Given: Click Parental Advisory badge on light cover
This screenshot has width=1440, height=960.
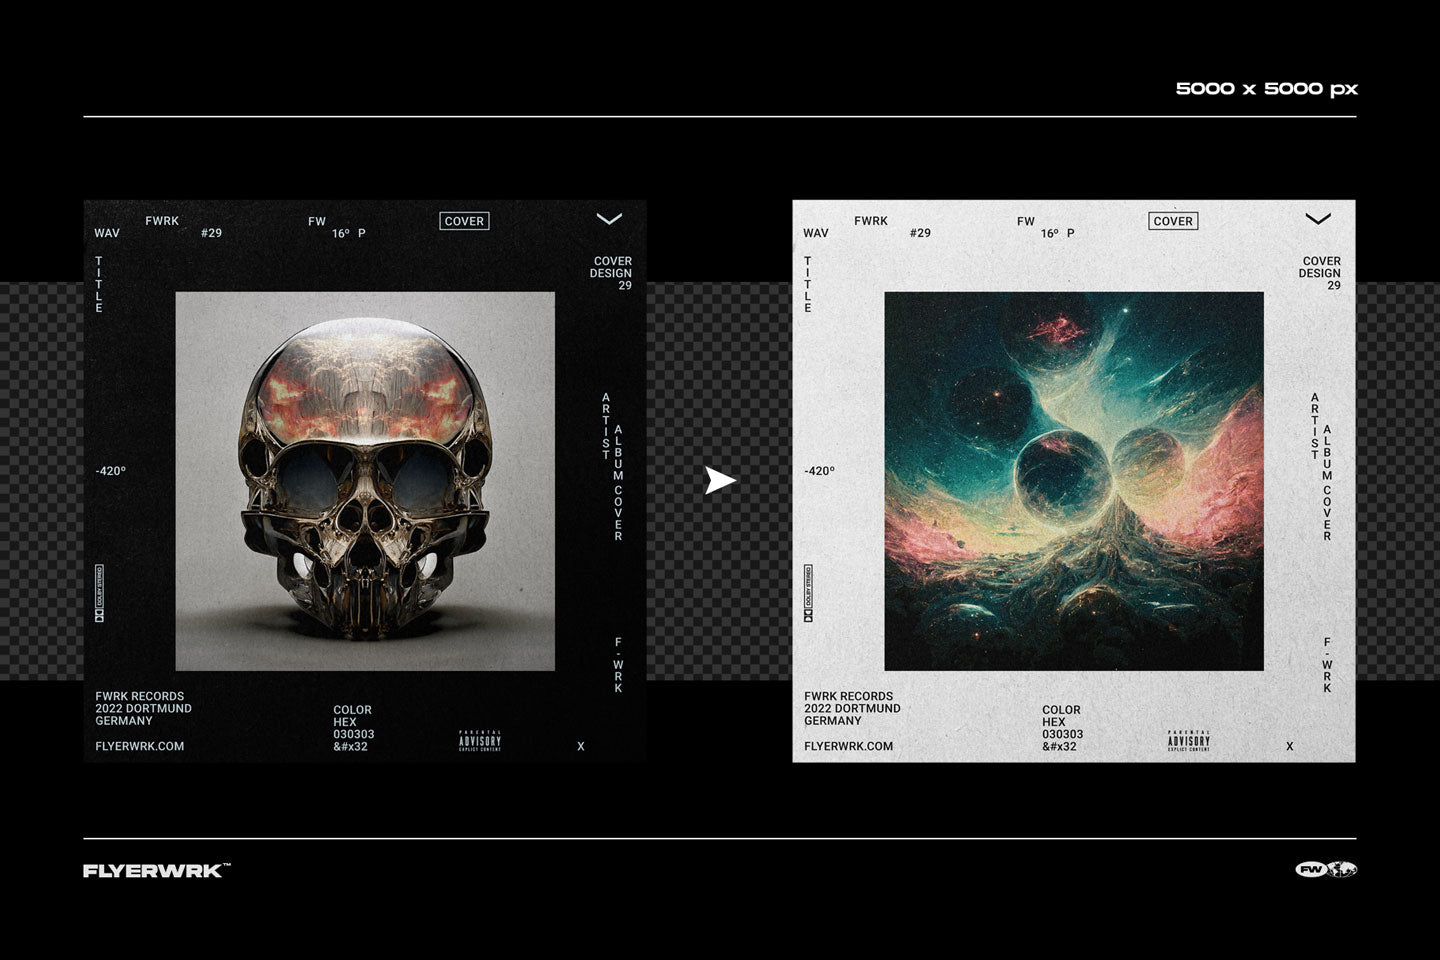Looking at the screenshot, I should pyautogui.click(x=1189, y=741).
